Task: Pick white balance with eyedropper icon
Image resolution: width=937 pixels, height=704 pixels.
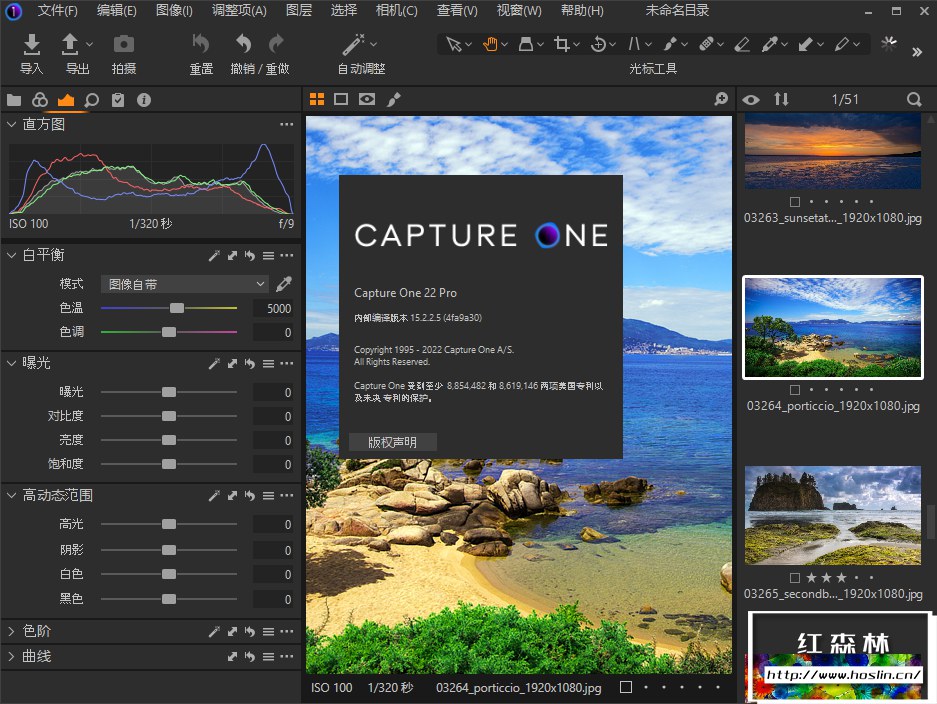Action: click(284, 284)
